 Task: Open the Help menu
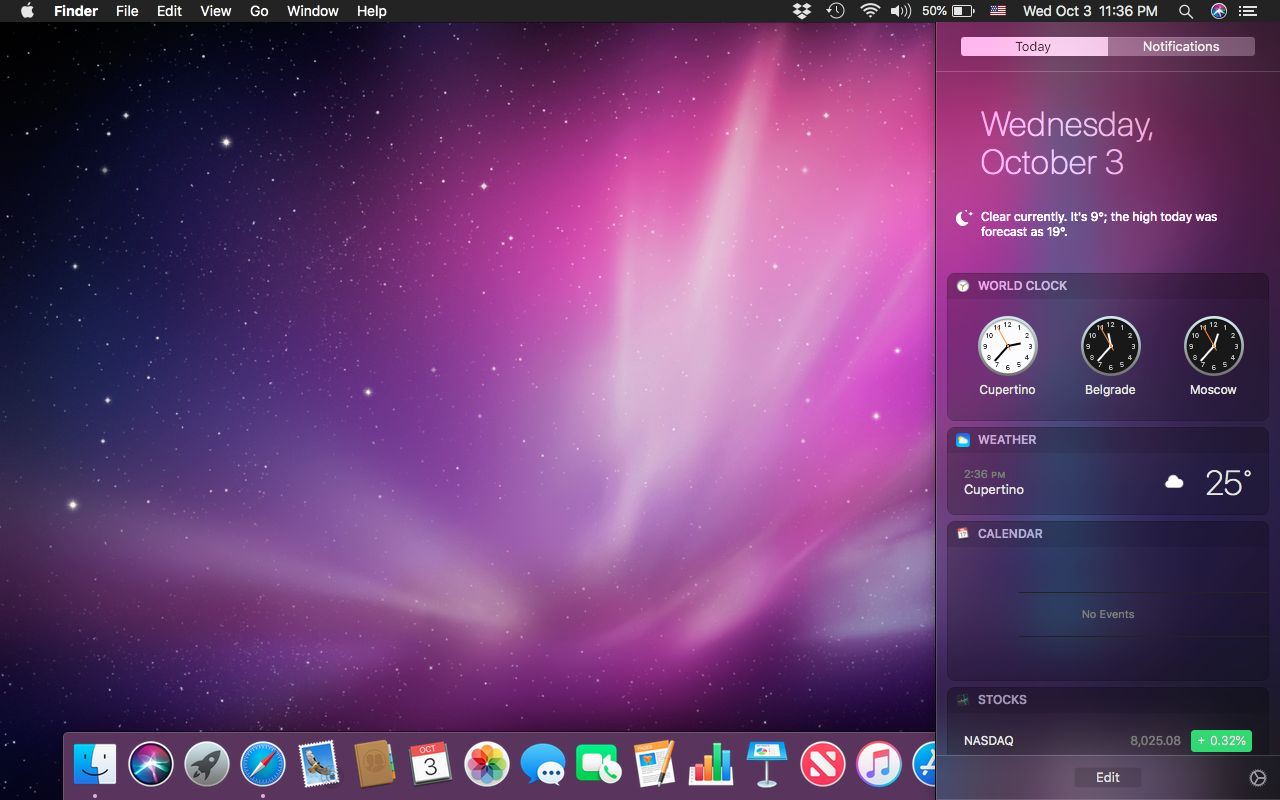click(x=372, y=11)
